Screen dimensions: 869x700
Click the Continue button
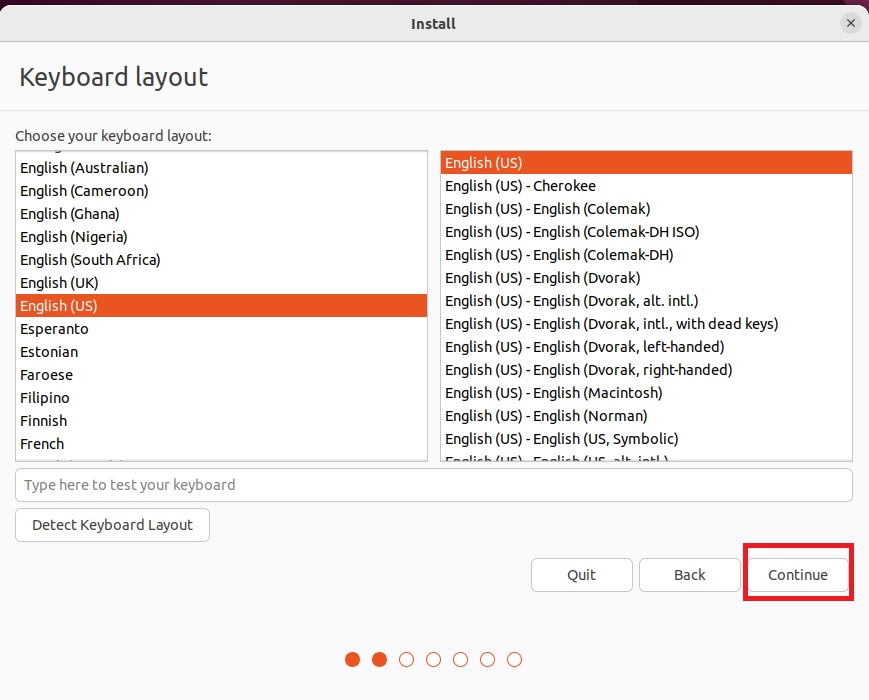point(797,575)
